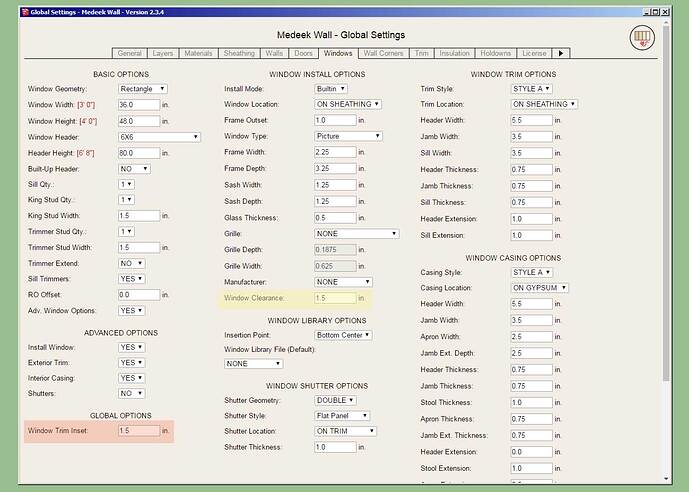The image size is (689, 492).
Task: Open the Casing Location dropdown
Action: pos(540,288)
